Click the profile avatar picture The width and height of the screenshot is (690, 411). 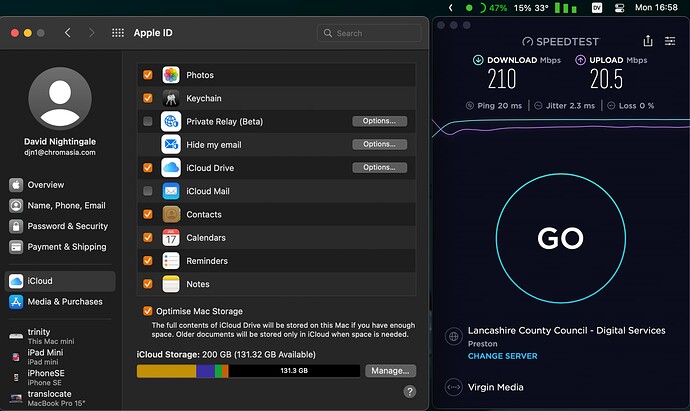point(60,99)
